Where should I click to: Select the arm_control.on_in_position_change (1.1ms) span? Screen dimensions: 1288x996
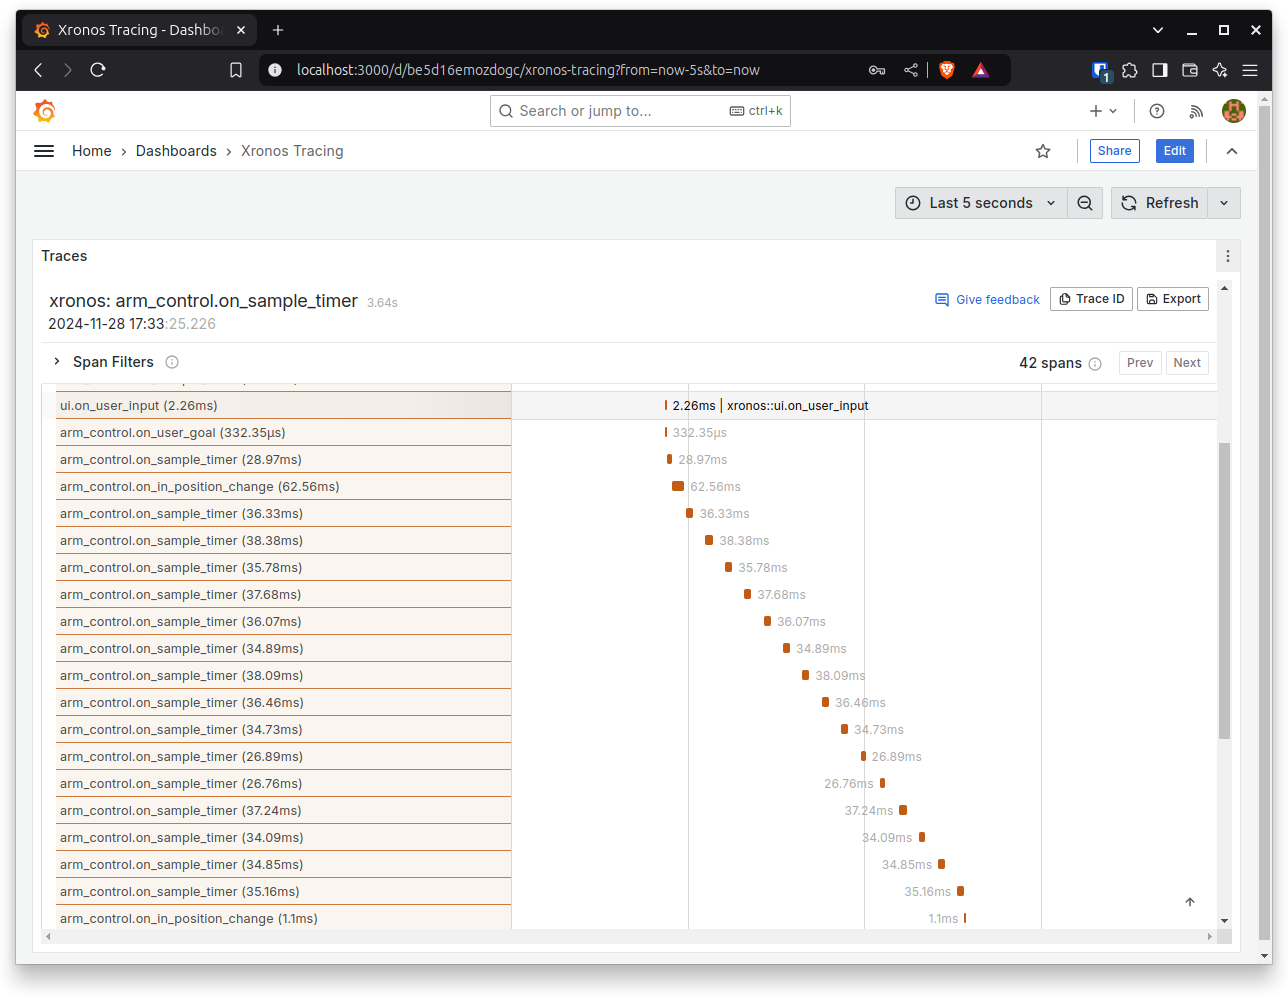pyautogui.click(x=284, y=919)
